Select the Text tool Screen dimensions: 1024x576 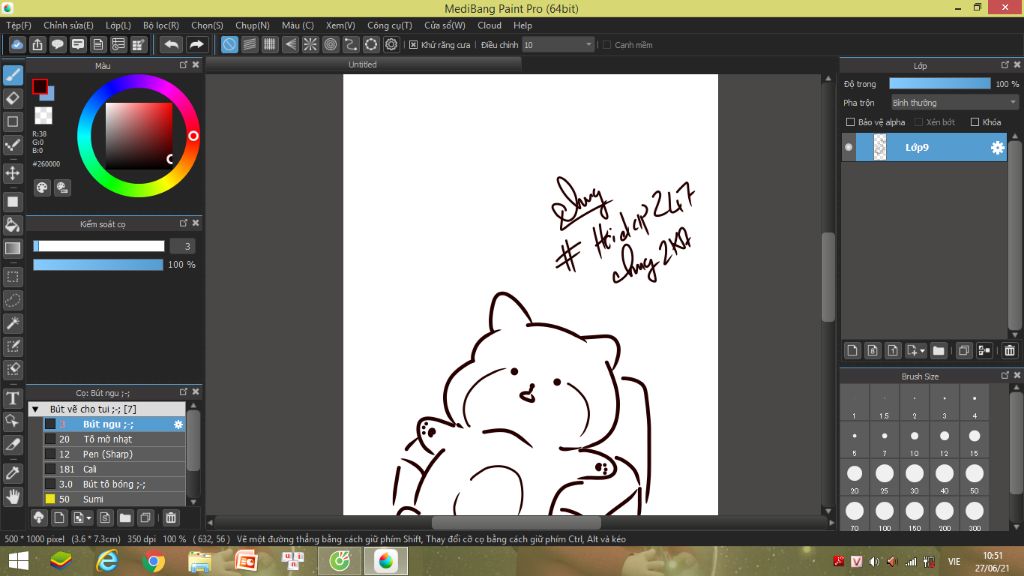pos(12,398)
